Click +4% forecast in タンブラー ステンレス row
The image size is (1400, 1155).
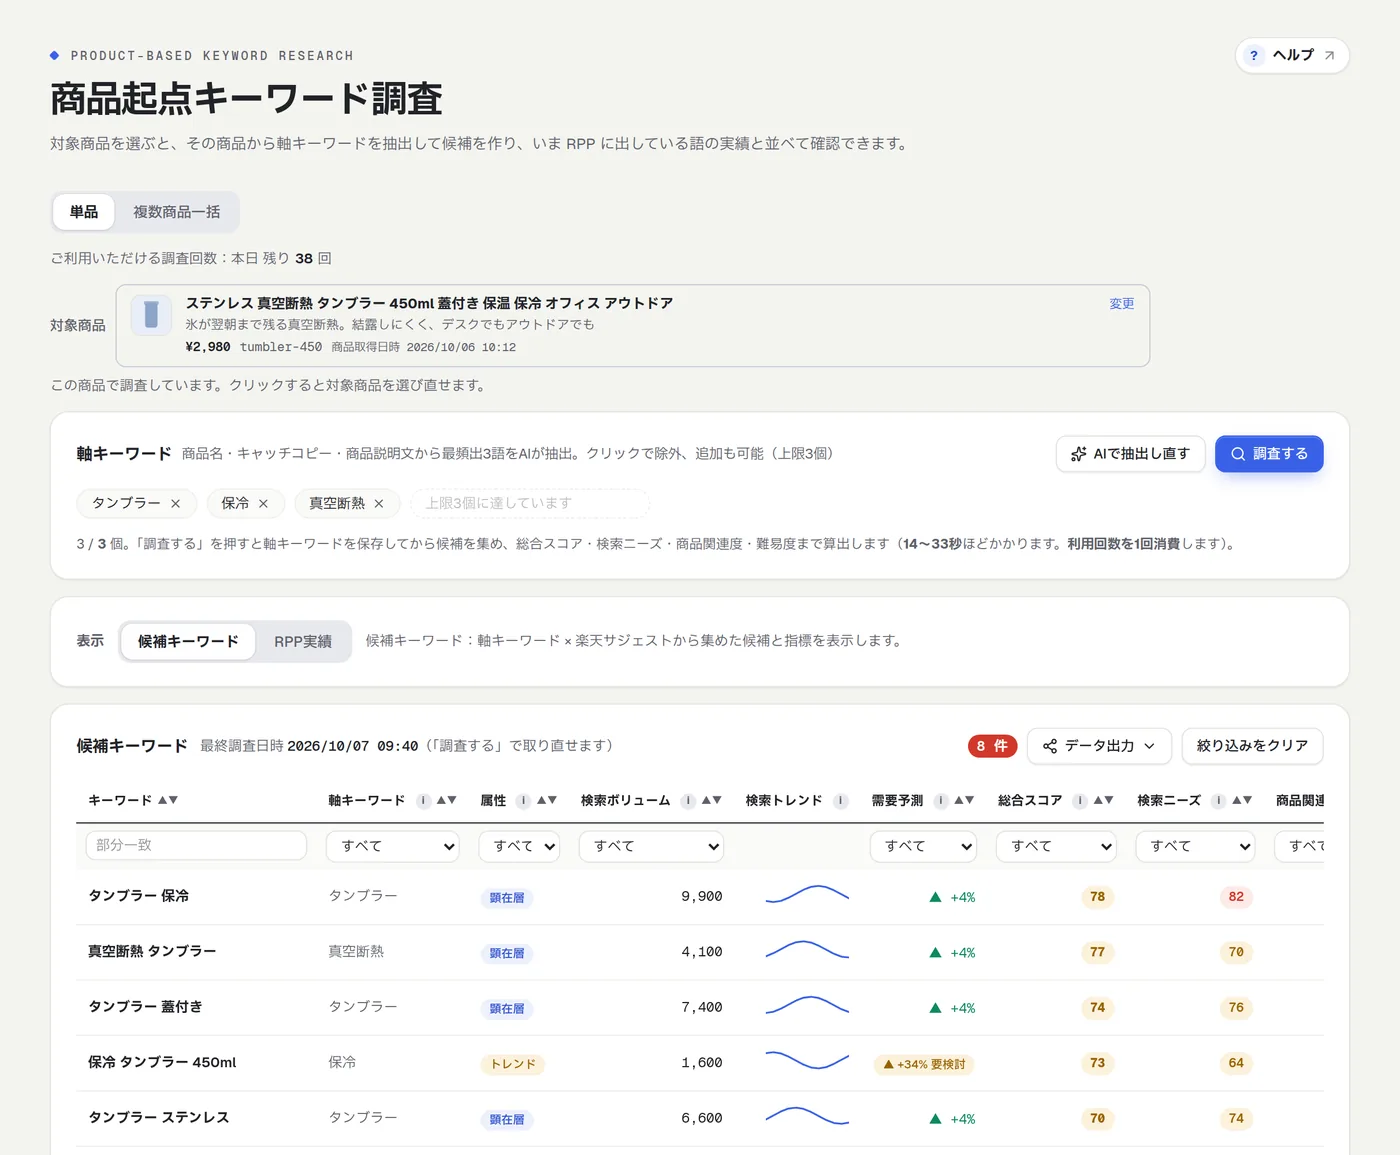pos(952,1119)
